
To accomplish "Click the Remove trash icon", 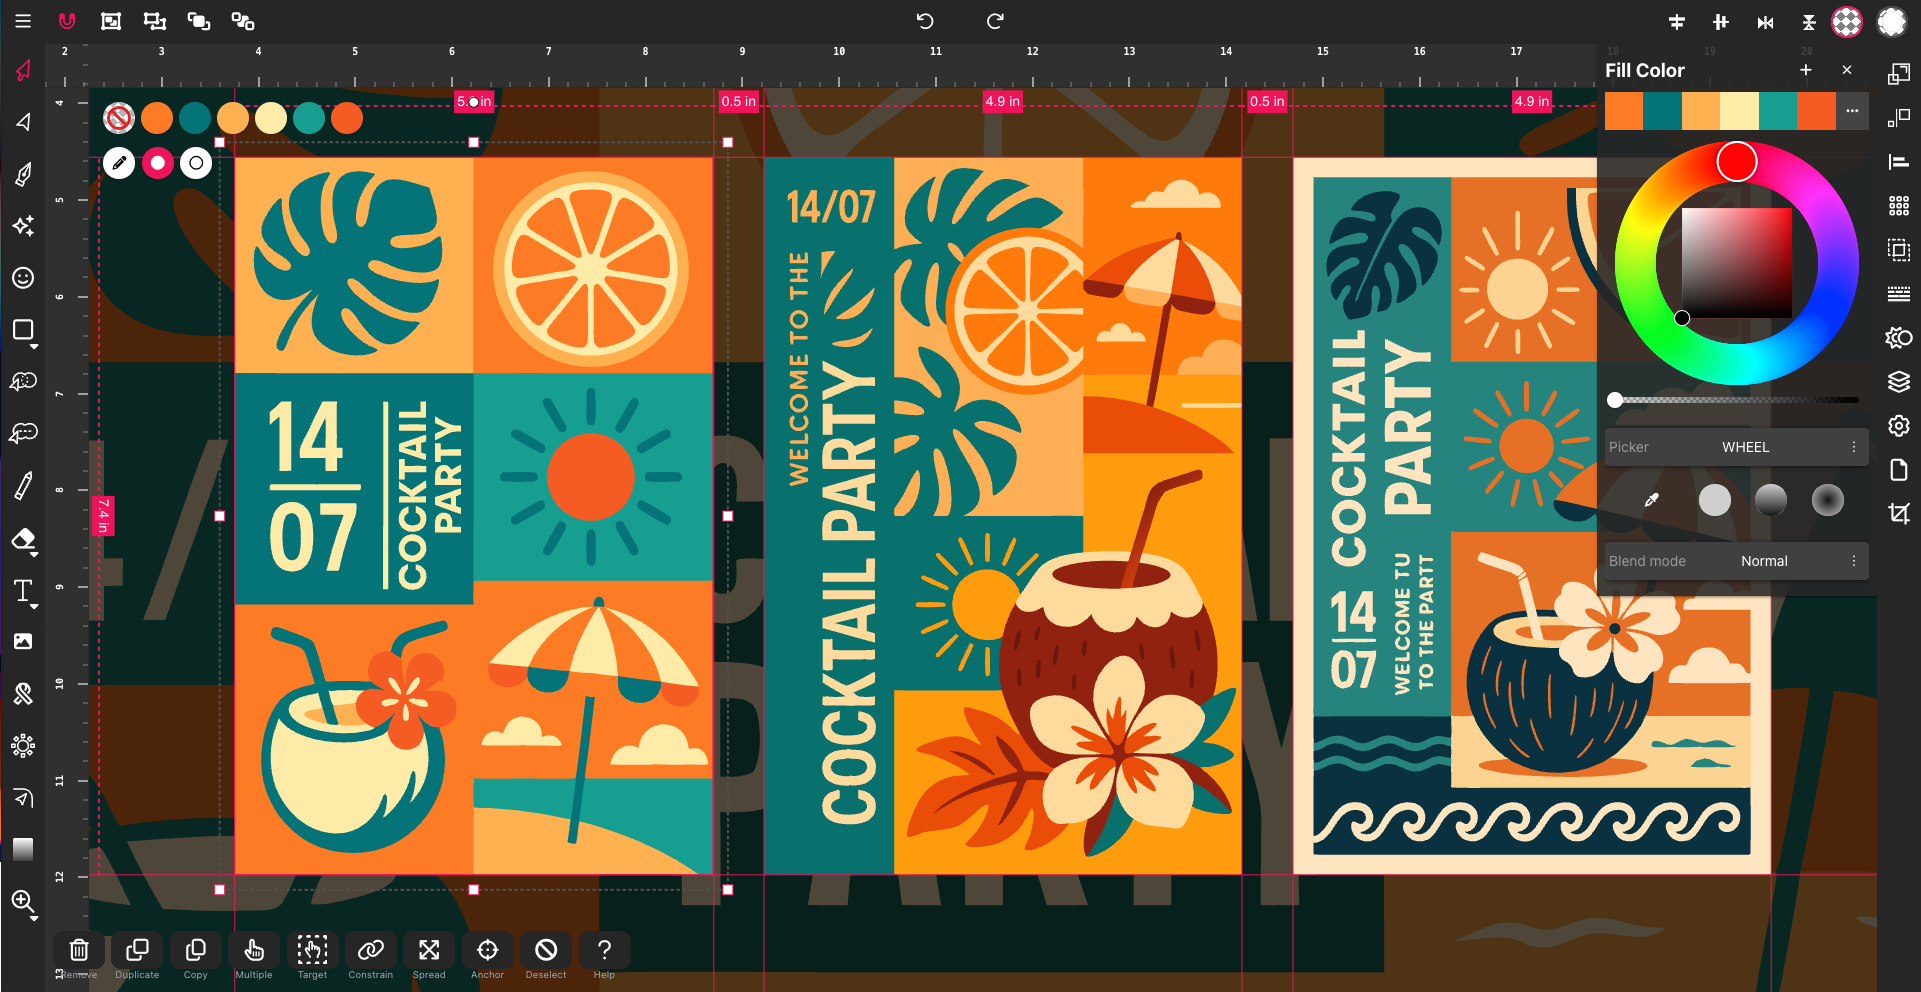I will tap(79, 950).
